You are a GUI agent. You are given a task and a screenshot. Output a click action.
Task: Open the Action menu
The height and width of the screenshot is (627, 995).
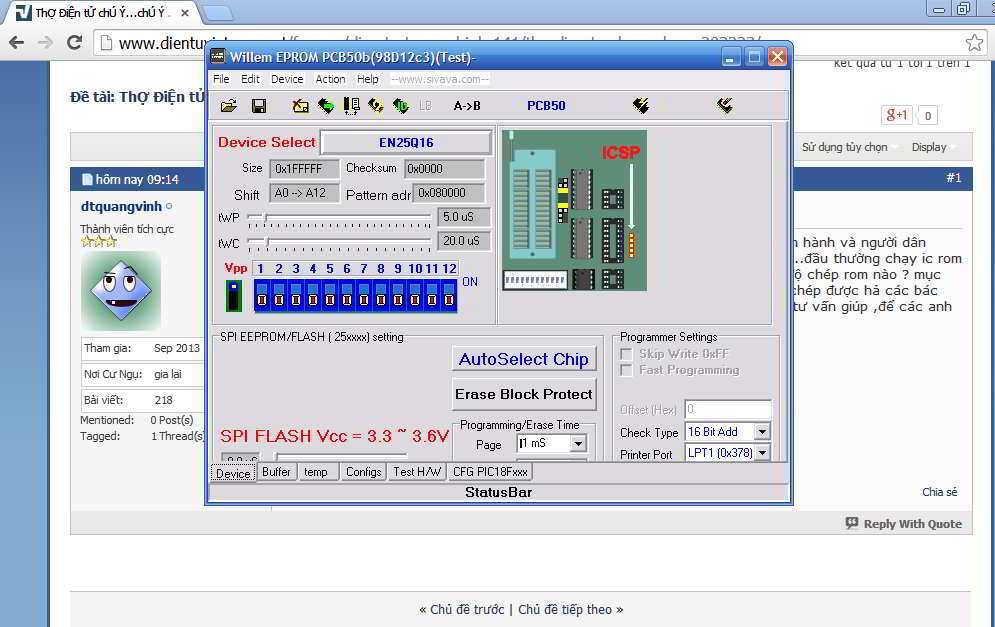click(330, 79)
